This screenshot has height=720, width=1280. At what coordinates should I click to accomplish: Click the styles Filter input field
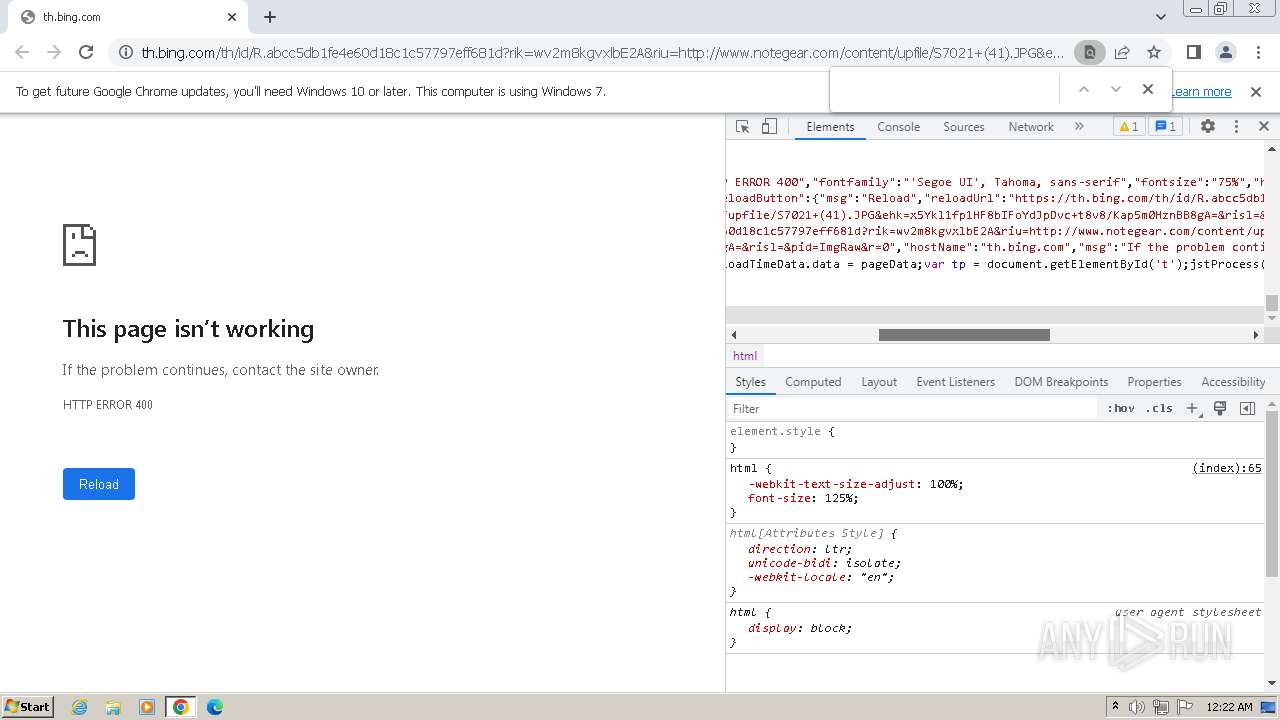(912, 408)
